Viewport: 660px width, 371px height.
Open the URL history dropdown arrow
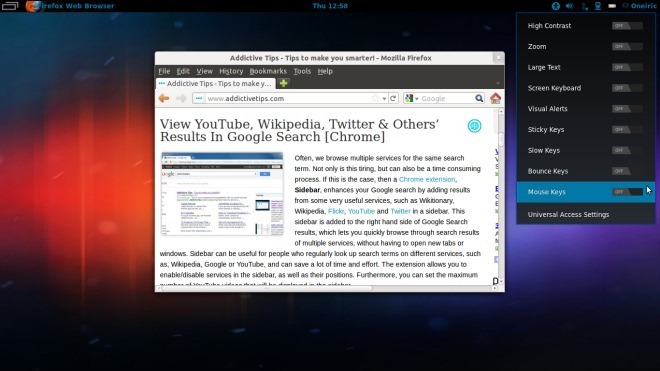click(x=384, y=99)
